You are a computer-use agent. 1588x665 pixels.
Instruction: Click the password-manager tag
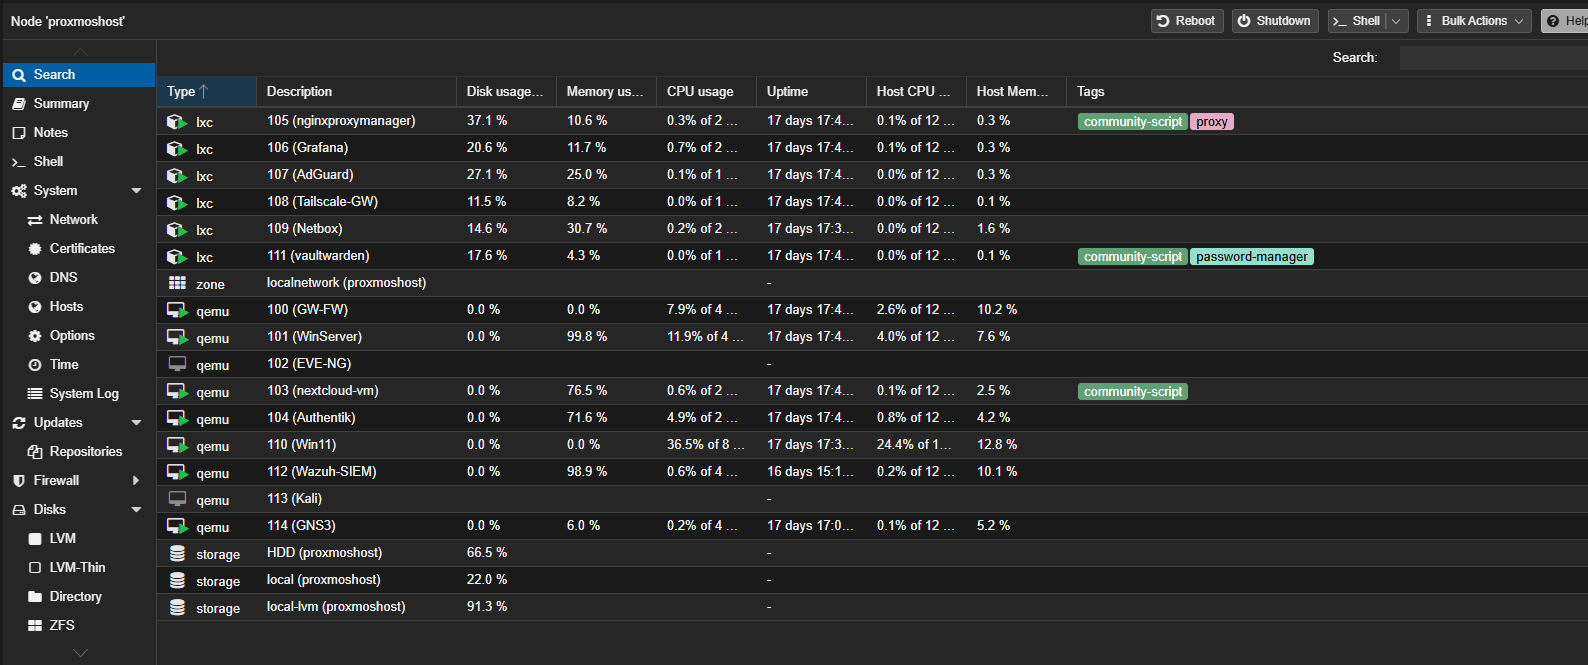tap(1252, 257)
